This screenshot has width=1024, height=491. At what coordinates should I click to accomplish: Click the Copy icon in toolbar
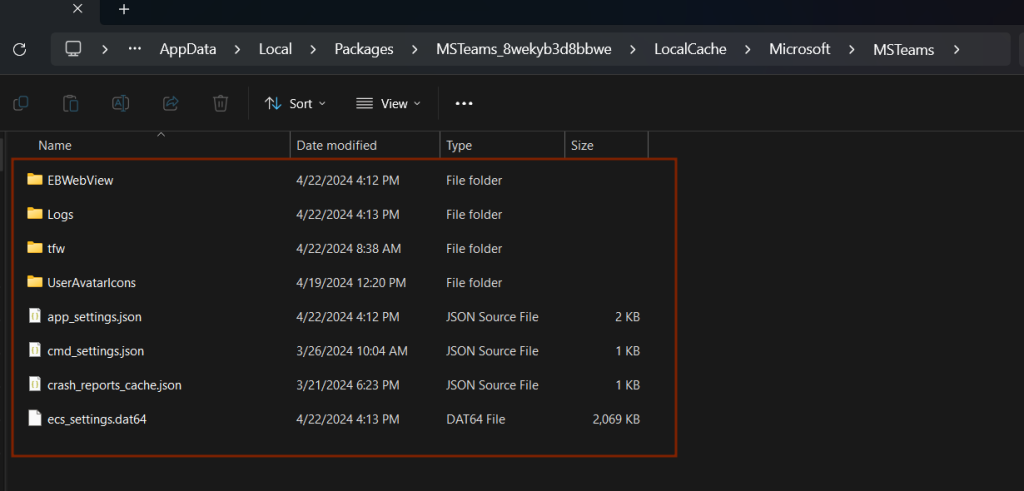point(20,103)
